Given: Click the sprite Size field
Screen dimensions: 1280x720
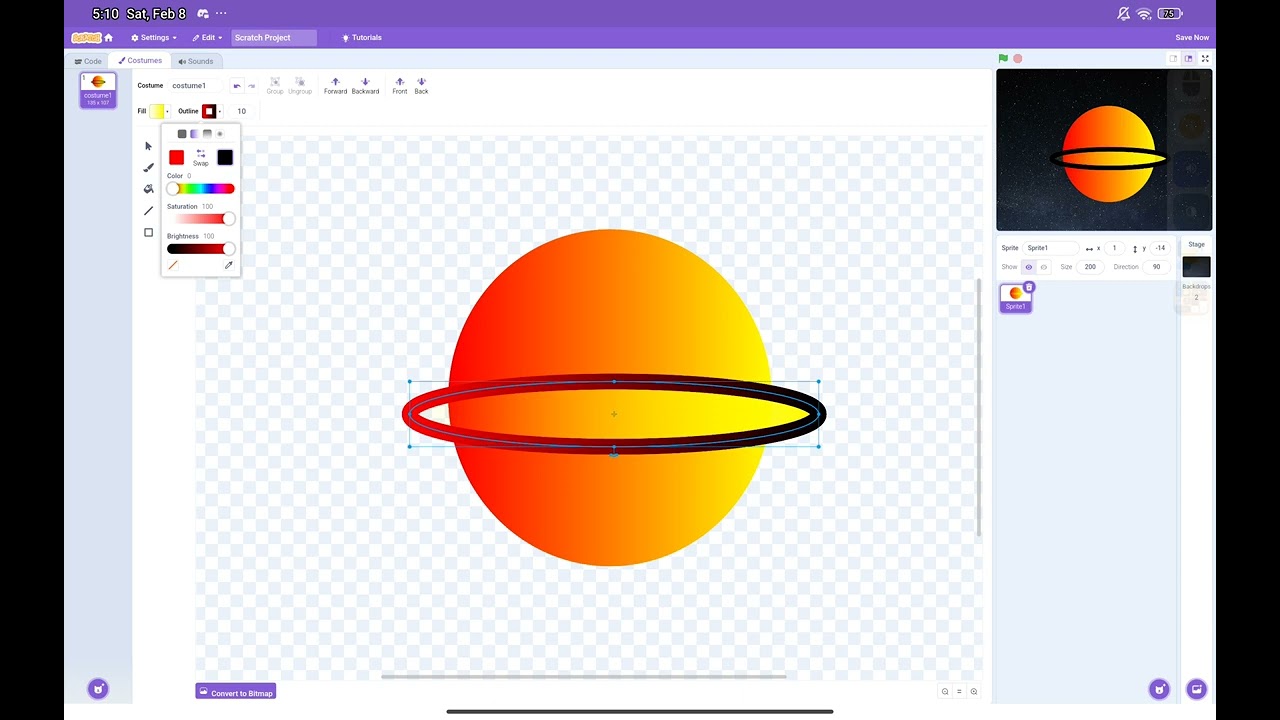Looking at the screenshot, I should (1089, 267).
